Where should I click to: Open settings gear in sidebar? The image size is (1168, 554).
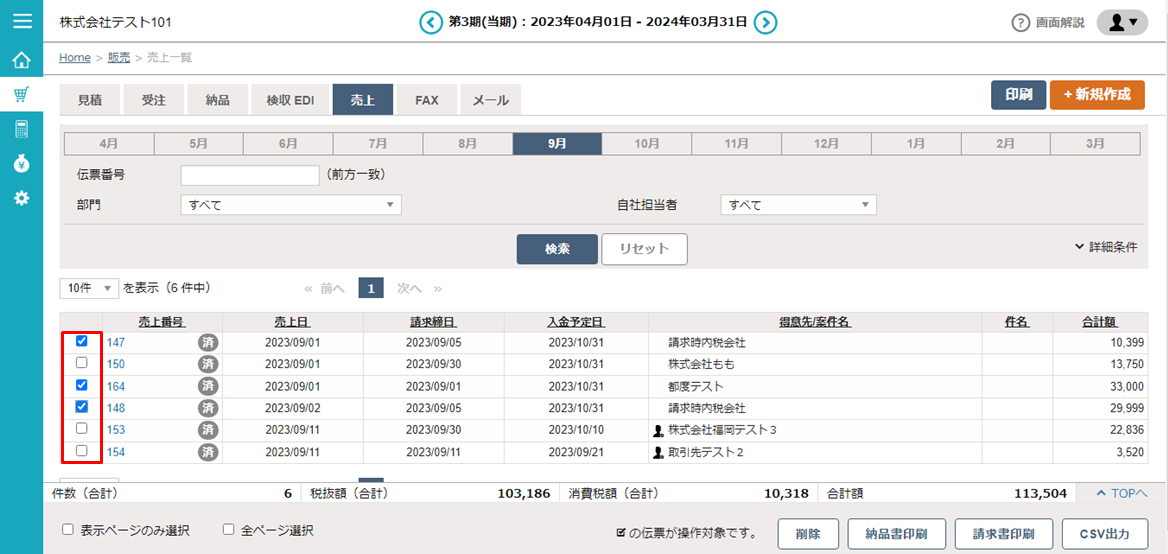21,198
